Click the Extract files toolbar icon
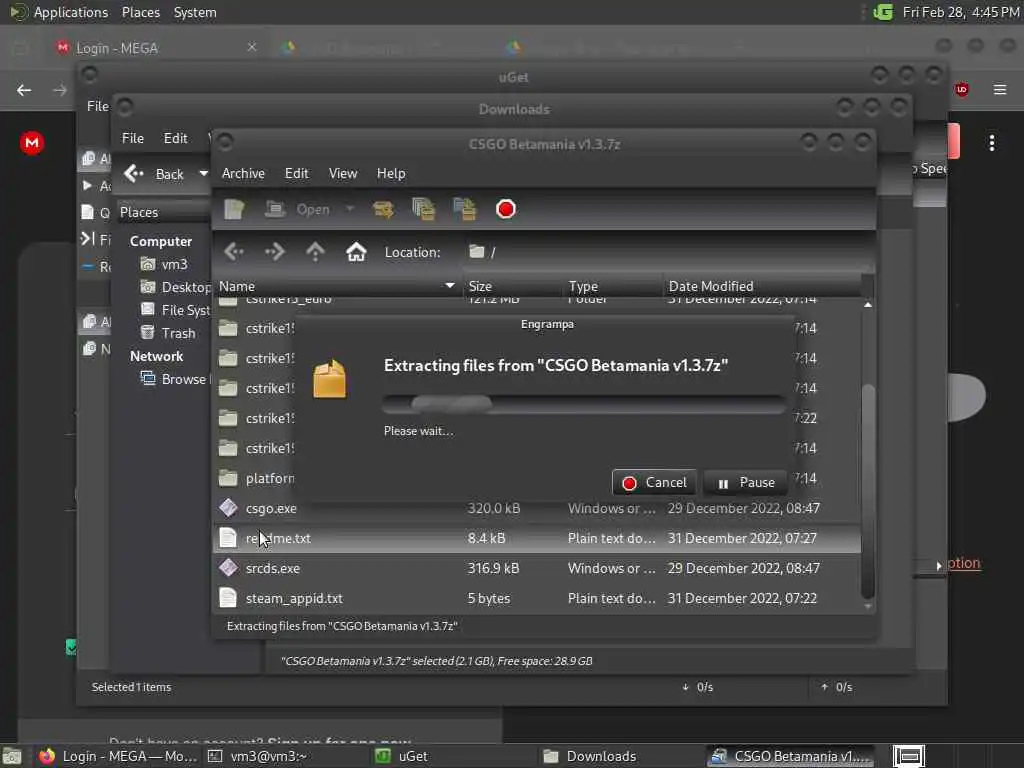This screenshot has width=1024, height=768. coord(383,210)
